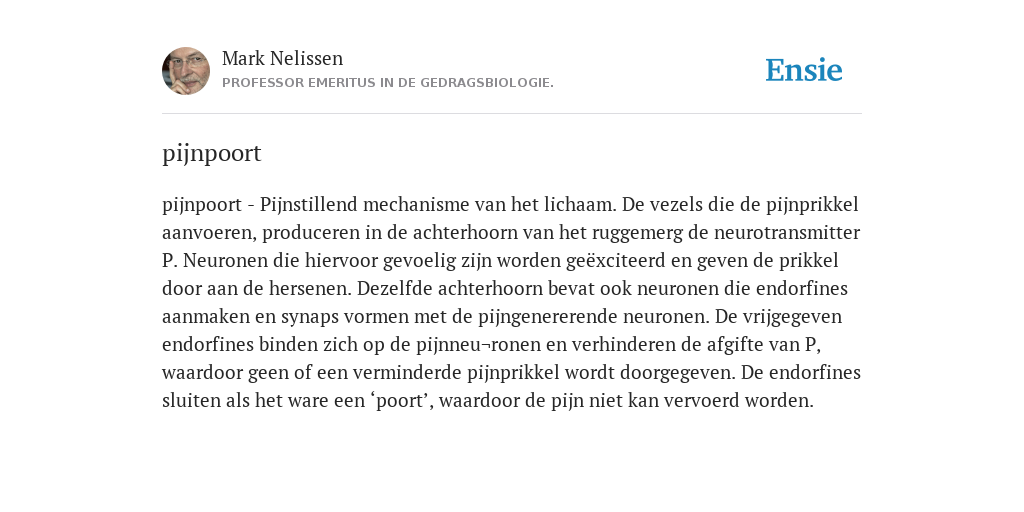Image resolution: width=1024 pixels, height=512 pixels.
Task: Click the author name Mark Nelissen
Action: click(x=282, y=58)
